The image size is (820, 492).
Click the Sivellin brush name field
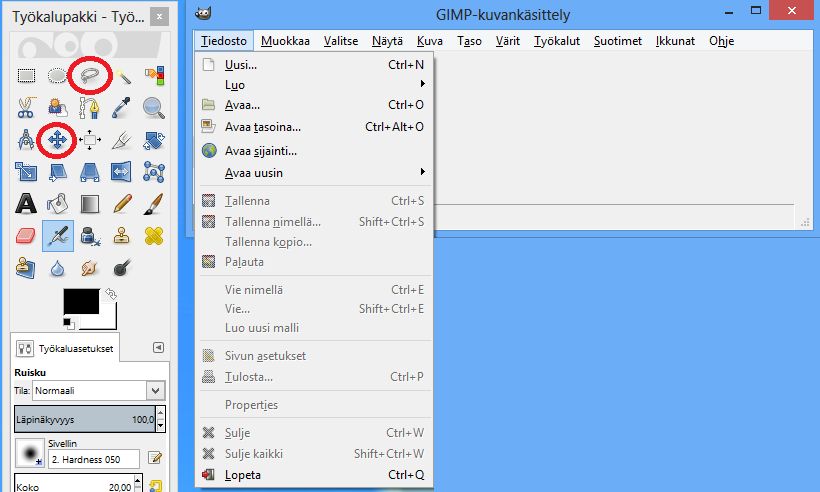click(95, 457)
